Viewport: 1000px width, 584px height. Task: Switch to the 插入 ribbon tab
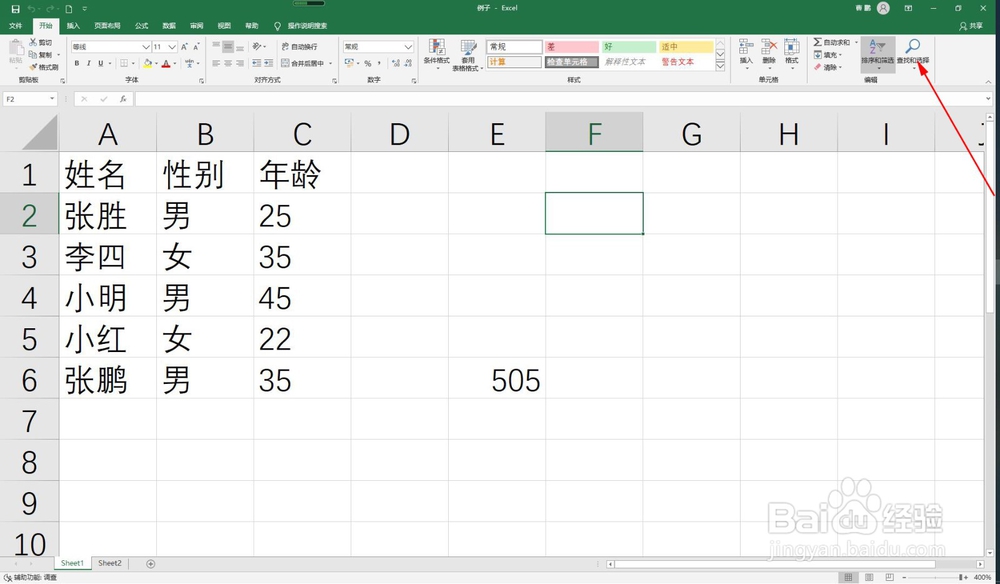pyautogui.click(x=72, y=25)
